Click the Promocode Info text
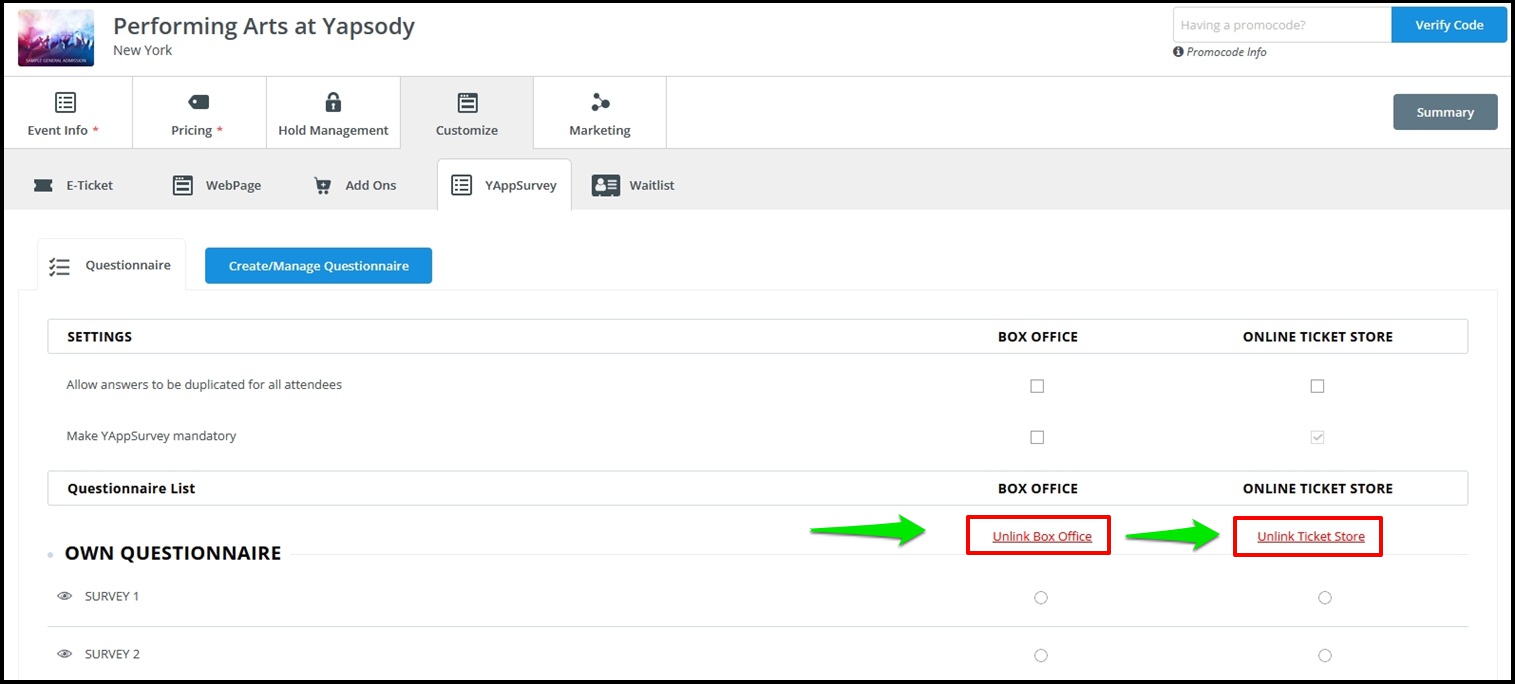The width and height of the screenshot is (1515, 684). 1226,52
